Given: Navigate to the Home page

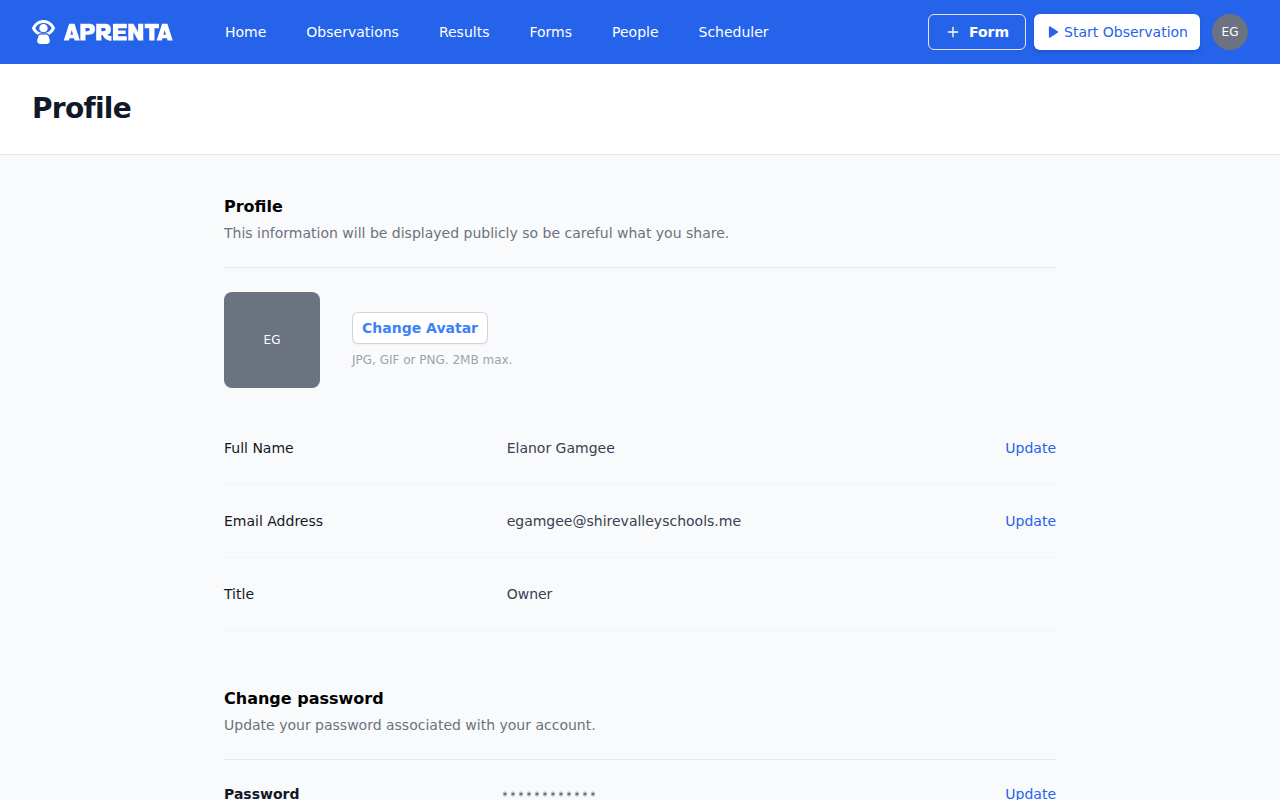Looking at the screenshot, I should pos(245,32).
